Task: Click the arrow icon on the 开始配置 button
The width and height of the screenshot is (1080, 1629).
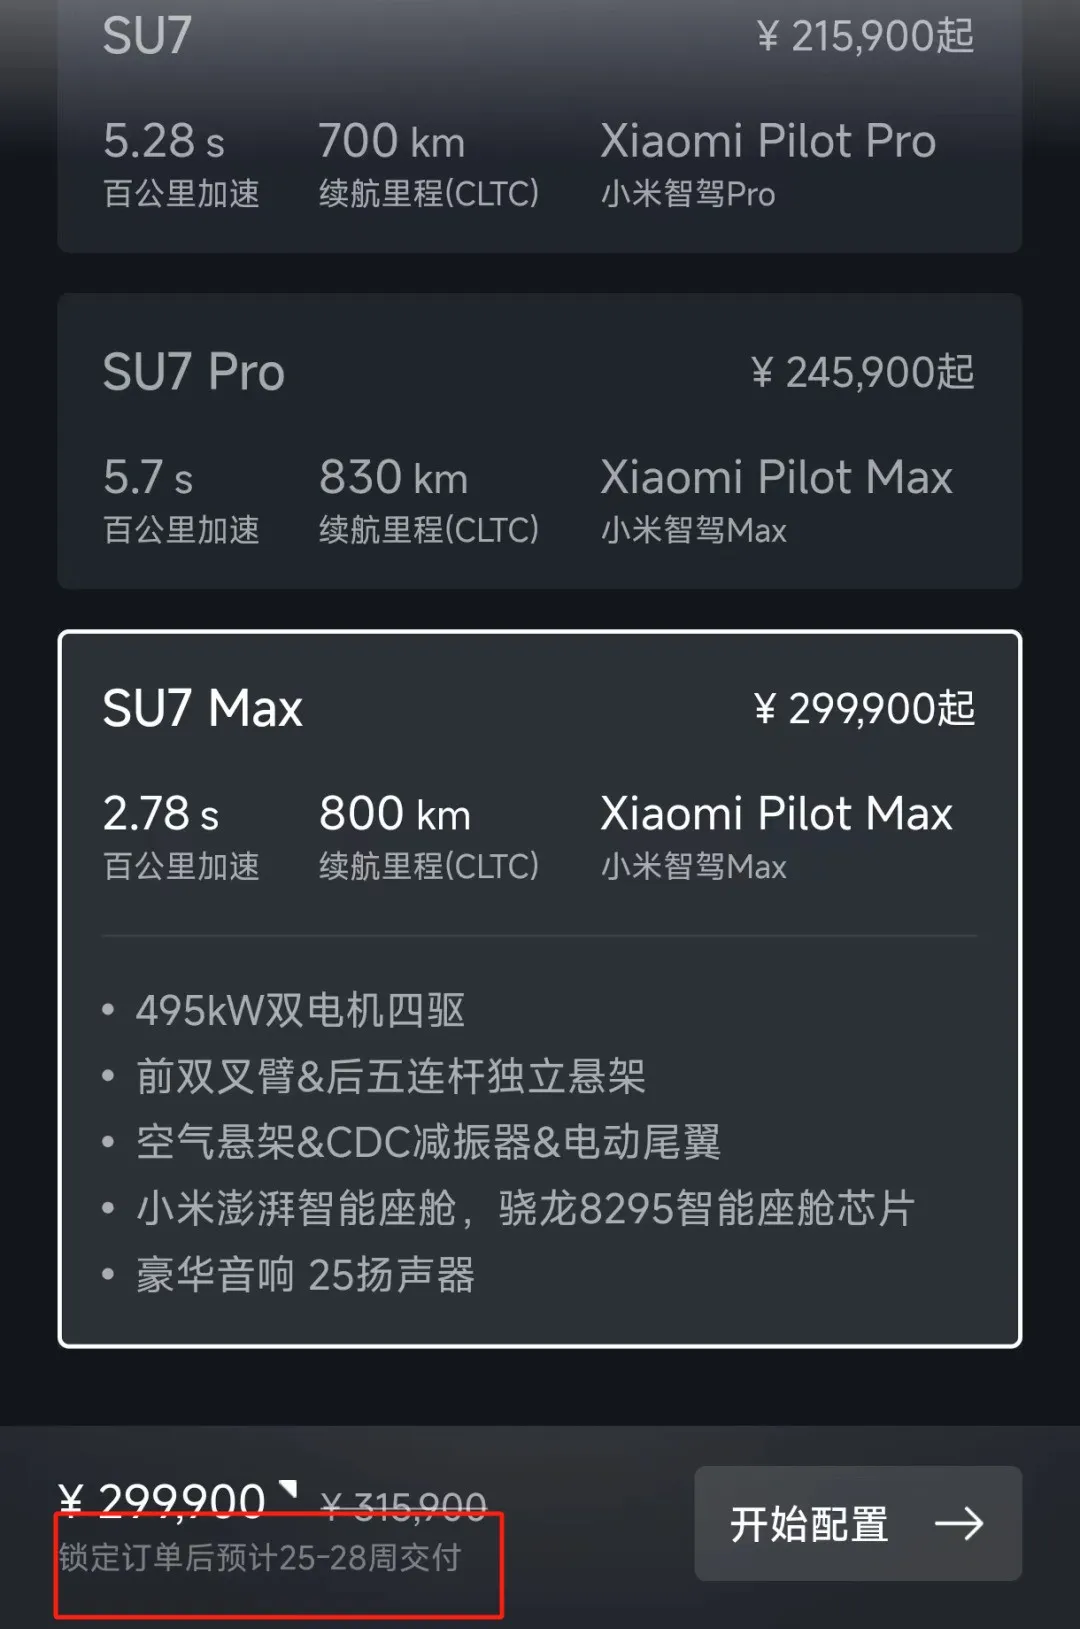Action: (962, 1524)
